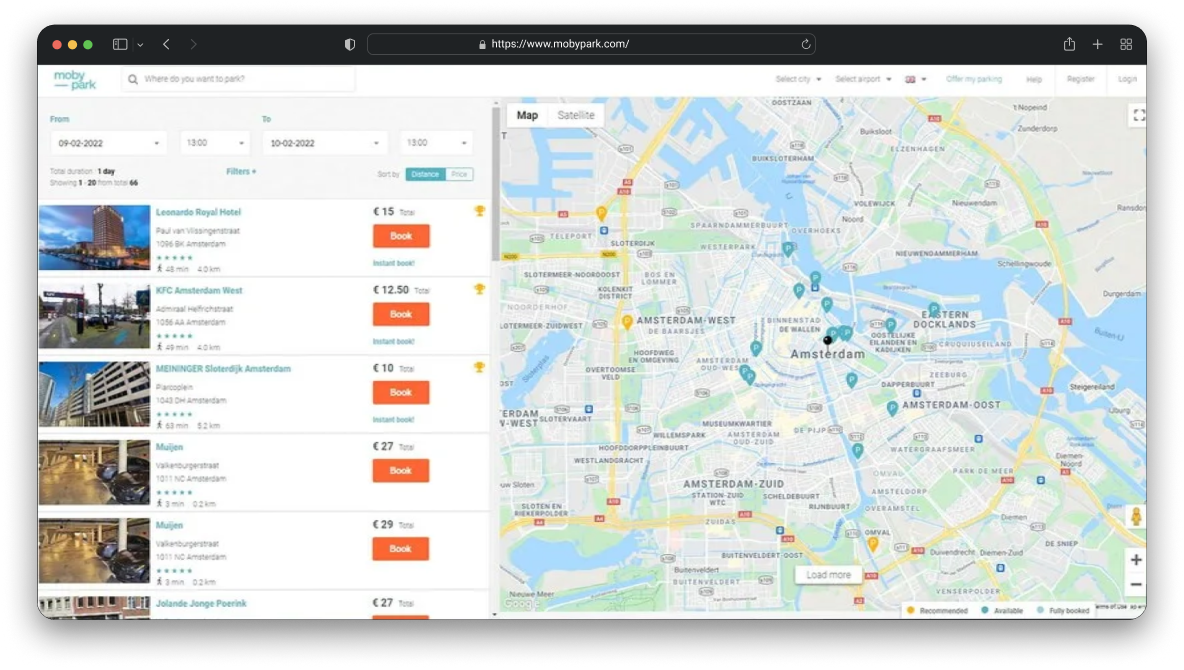Click the Safari address bar URL
Image resolution: width=1184 pixels, height=670 pixels.
[x=560, y=45]
